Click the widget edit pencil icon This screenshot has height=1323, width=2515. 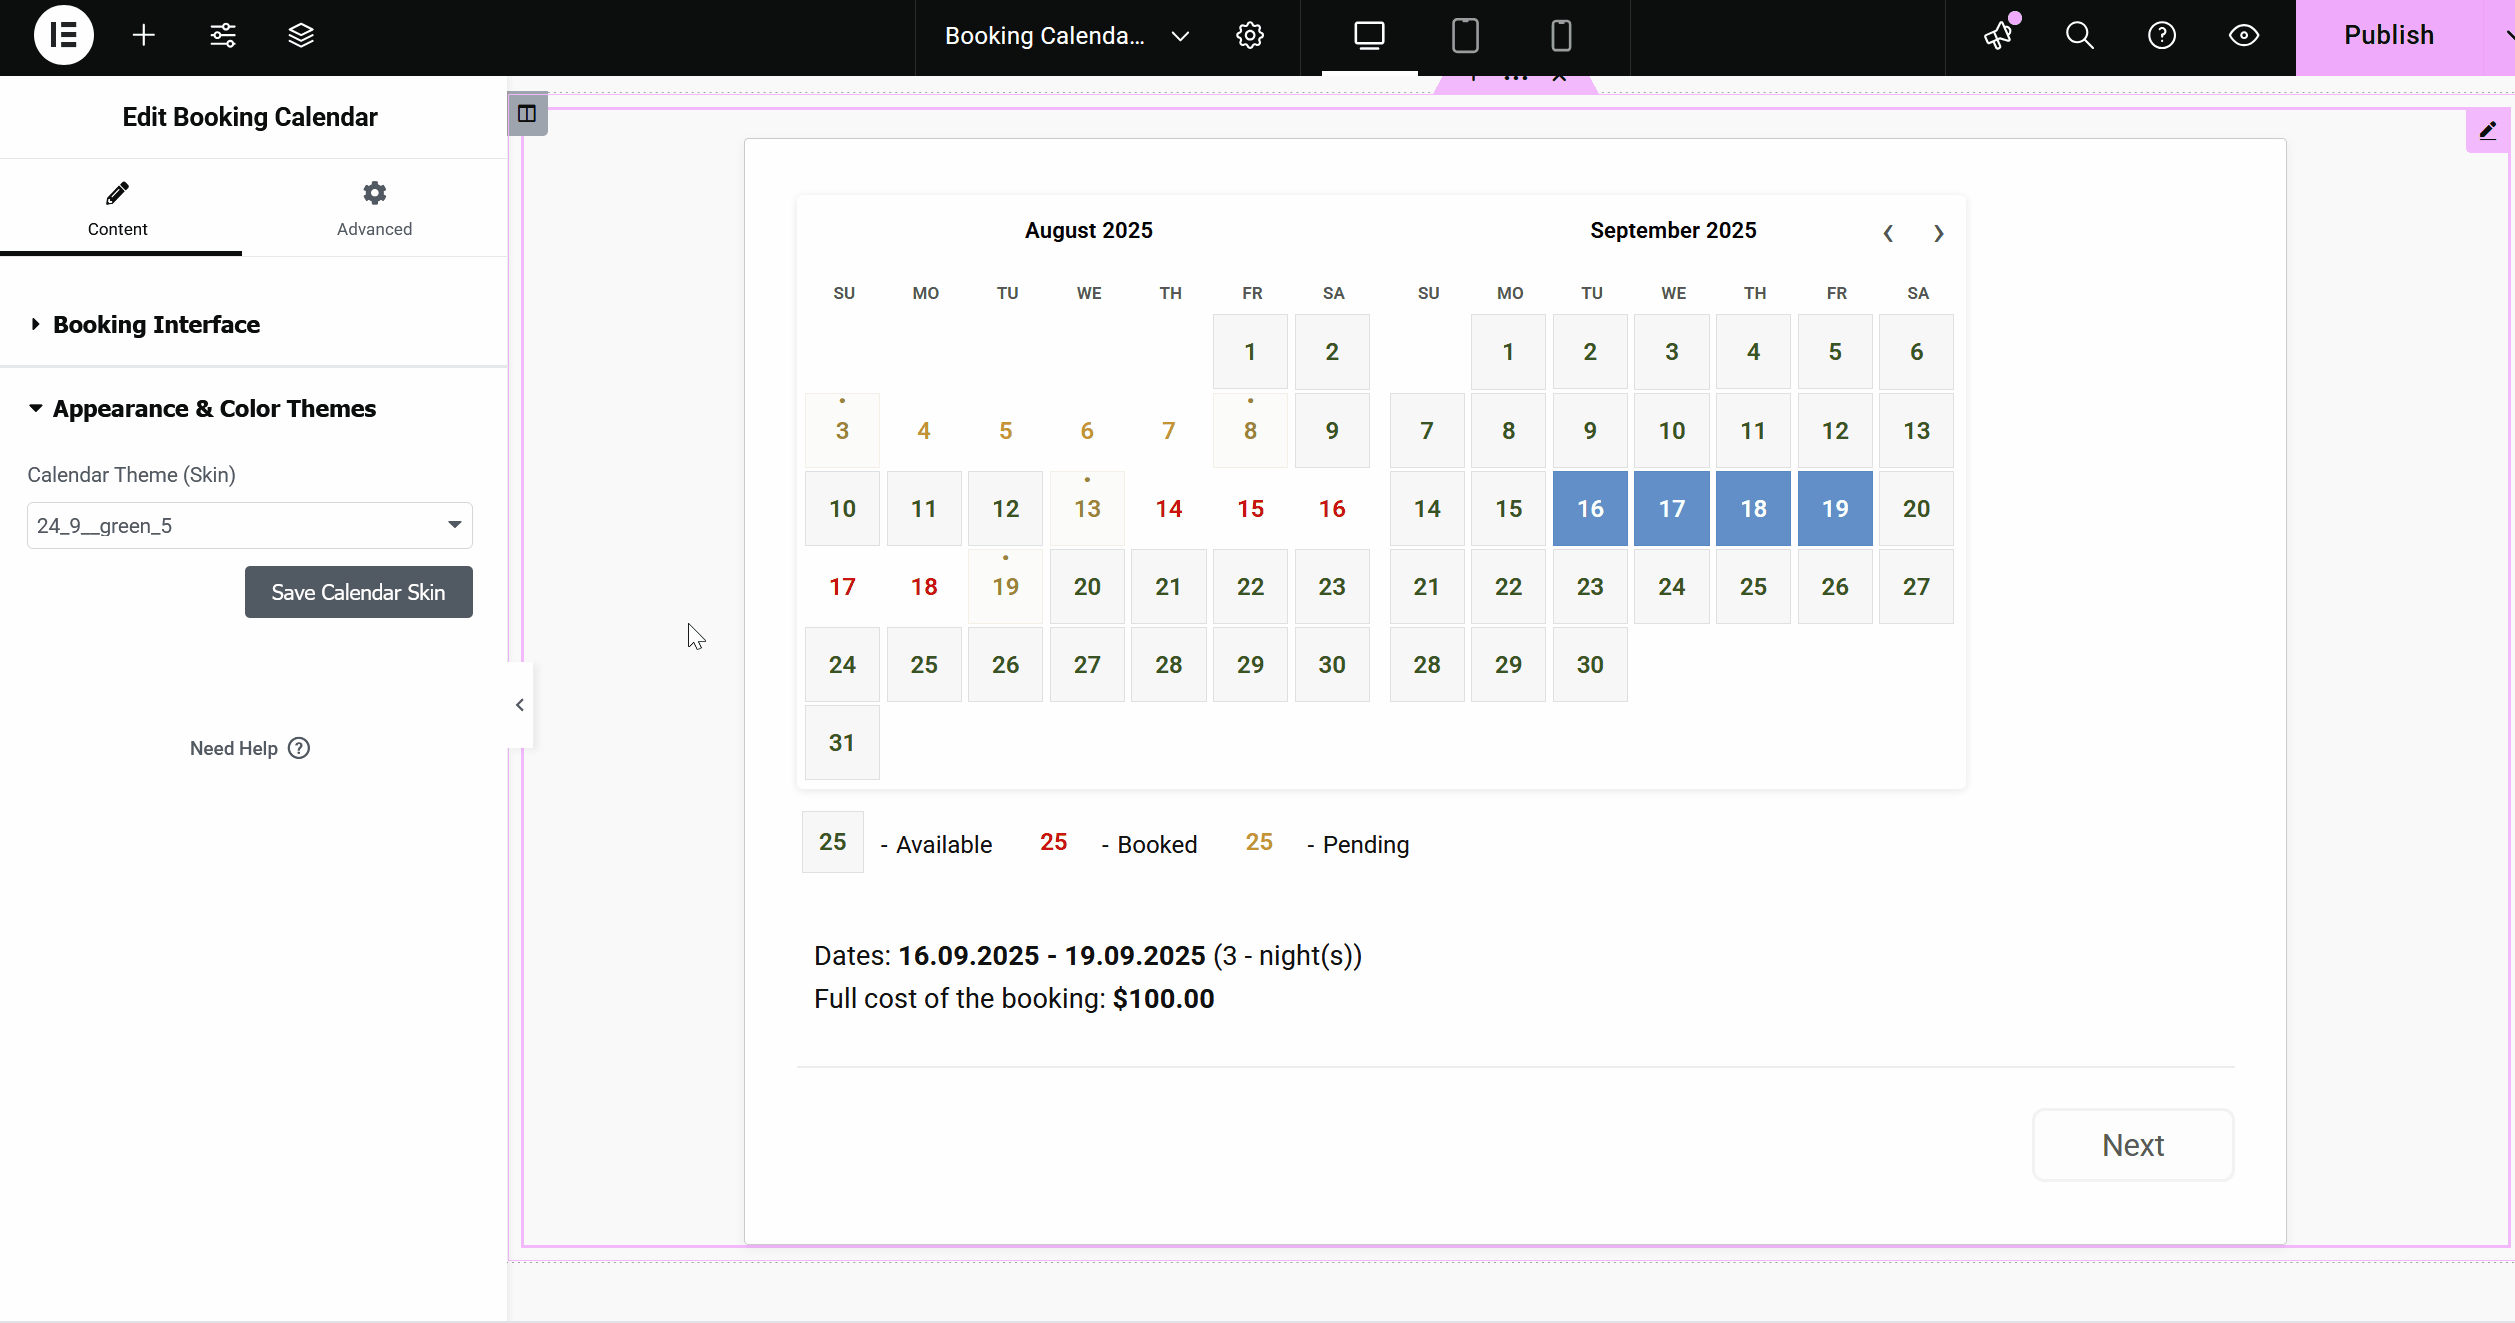pyautogui.click(x=2487, y=130)
